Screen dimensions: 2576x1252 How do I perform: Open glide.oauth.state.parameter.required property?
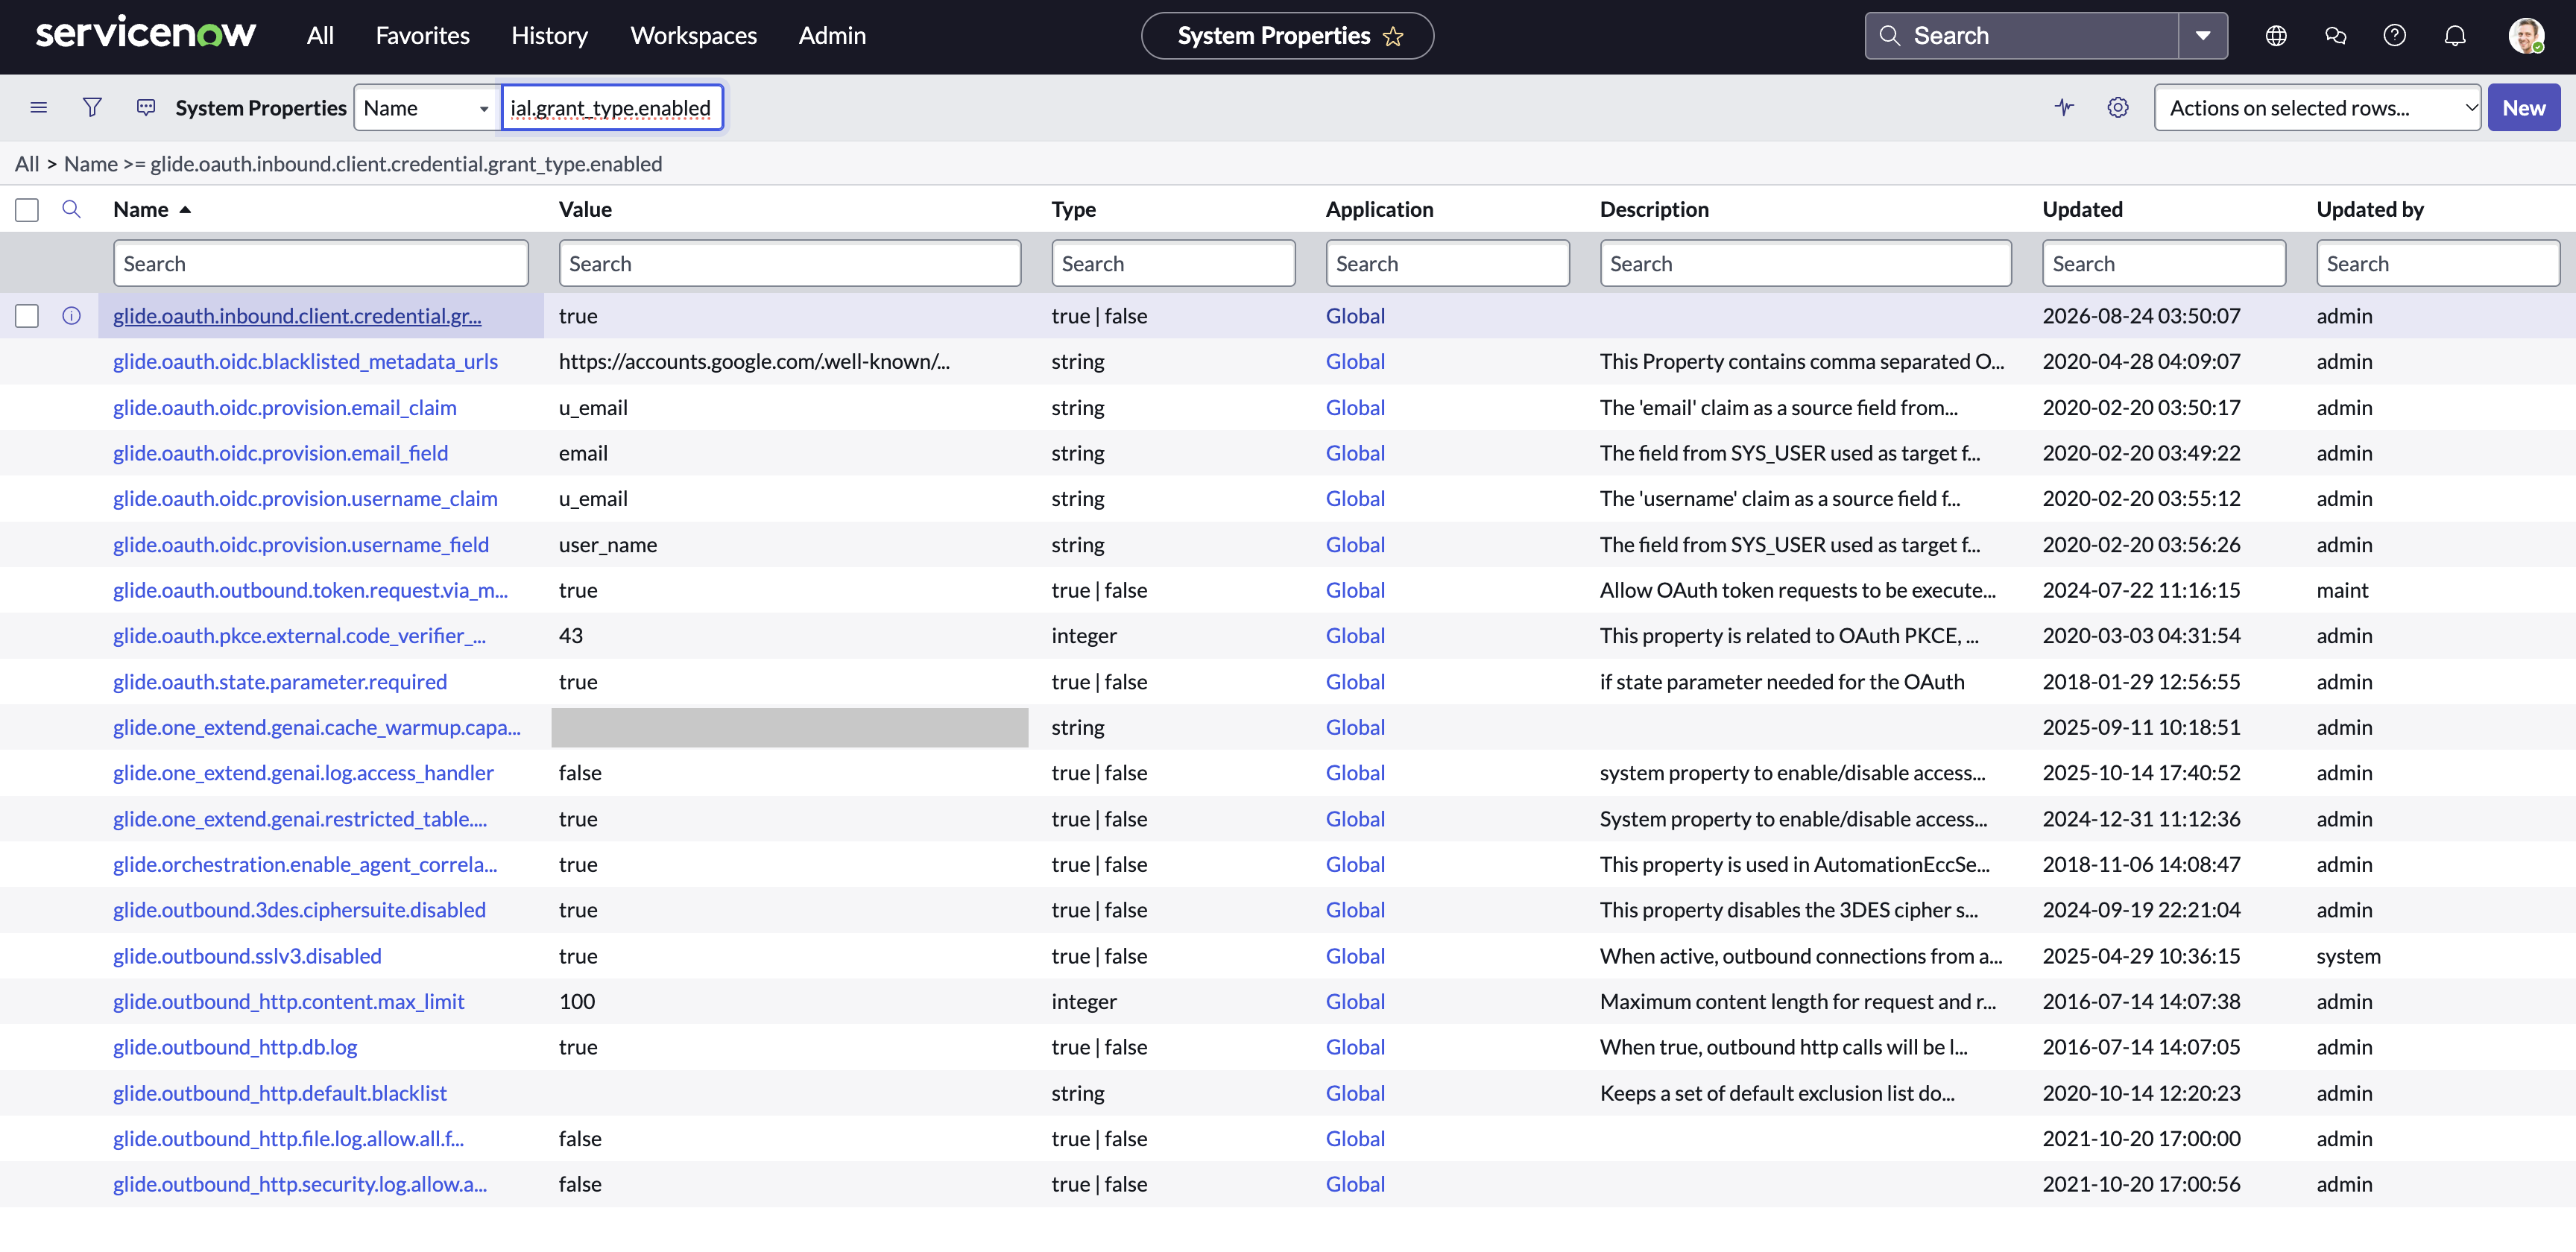pyautogui.click(x=280, y=682)
